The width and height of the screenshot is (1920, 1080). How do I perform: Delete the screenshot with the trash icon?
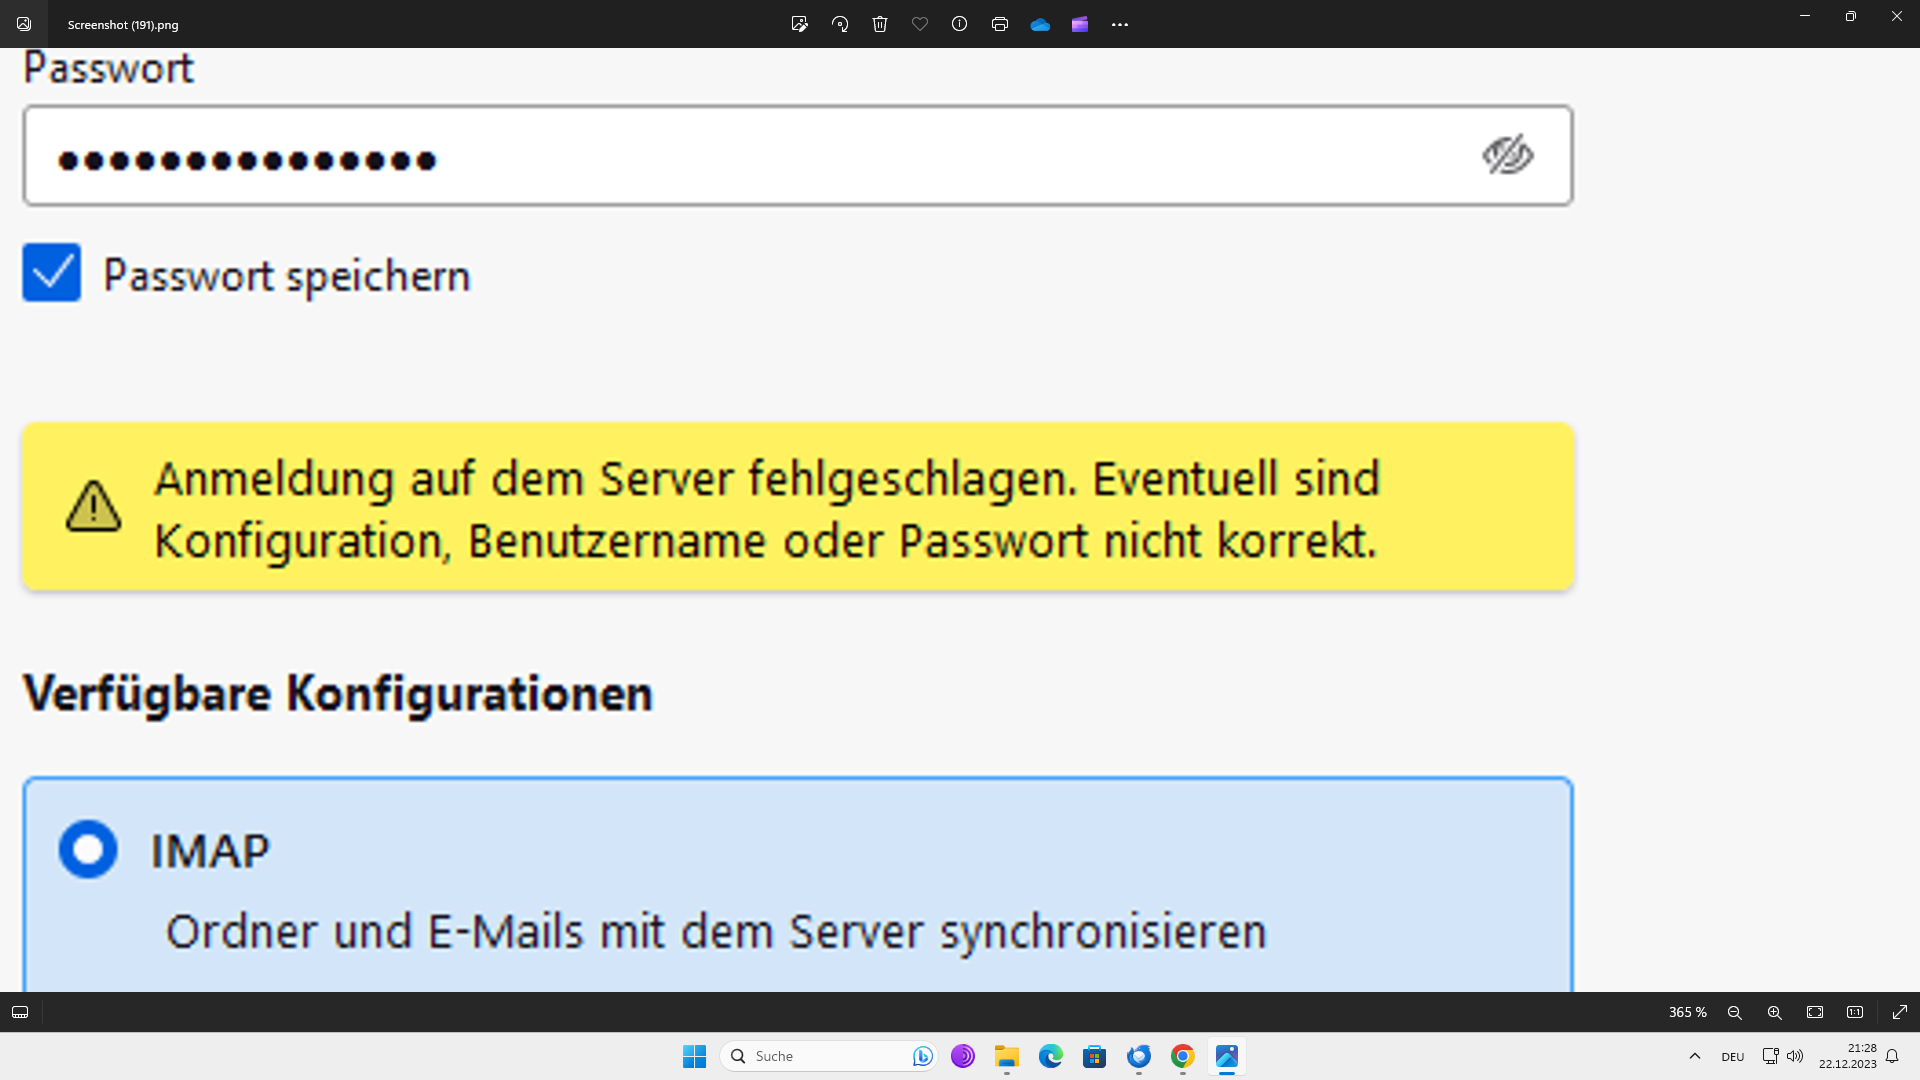(x=880, y=24)
